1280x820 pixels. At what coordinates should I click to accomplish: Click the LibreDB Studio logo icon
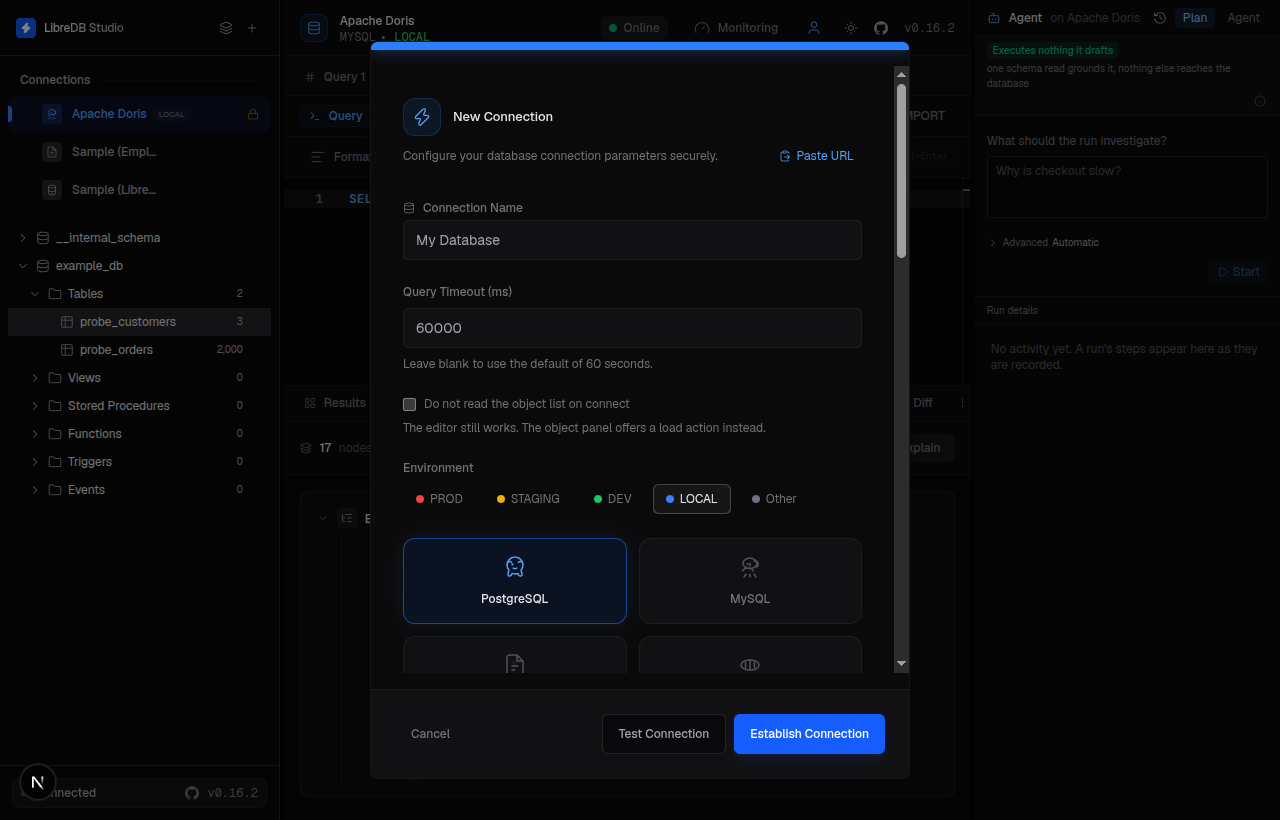coord(26,28)
